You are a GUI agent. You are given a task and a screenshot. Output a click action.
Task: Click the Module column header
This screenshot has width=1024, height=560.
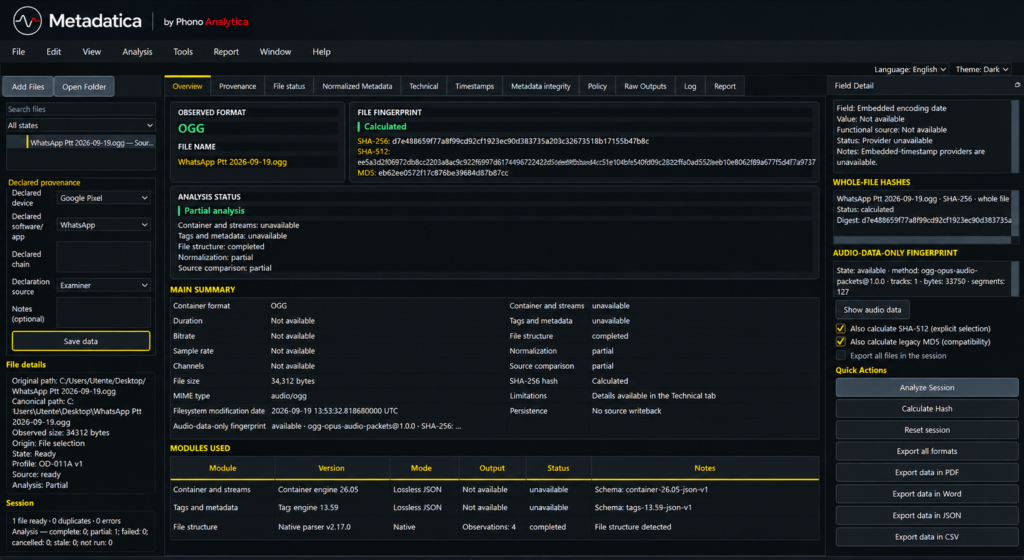(223, 468)
